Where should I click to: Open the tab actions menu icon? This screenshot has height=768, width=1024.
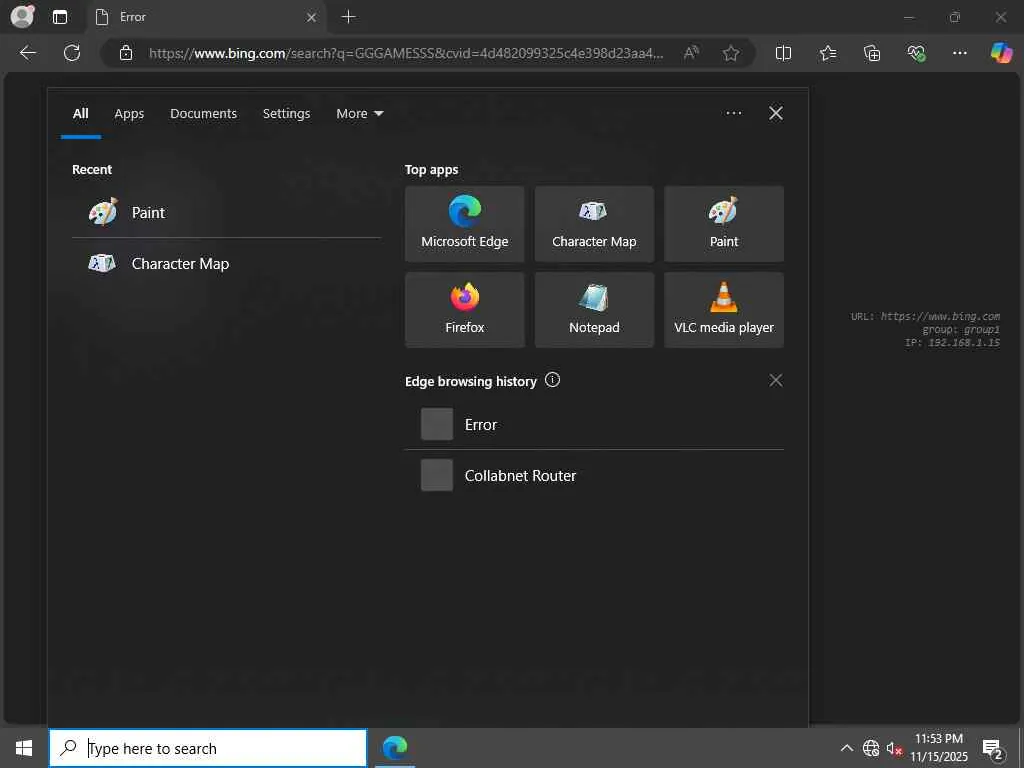(60, 17)
